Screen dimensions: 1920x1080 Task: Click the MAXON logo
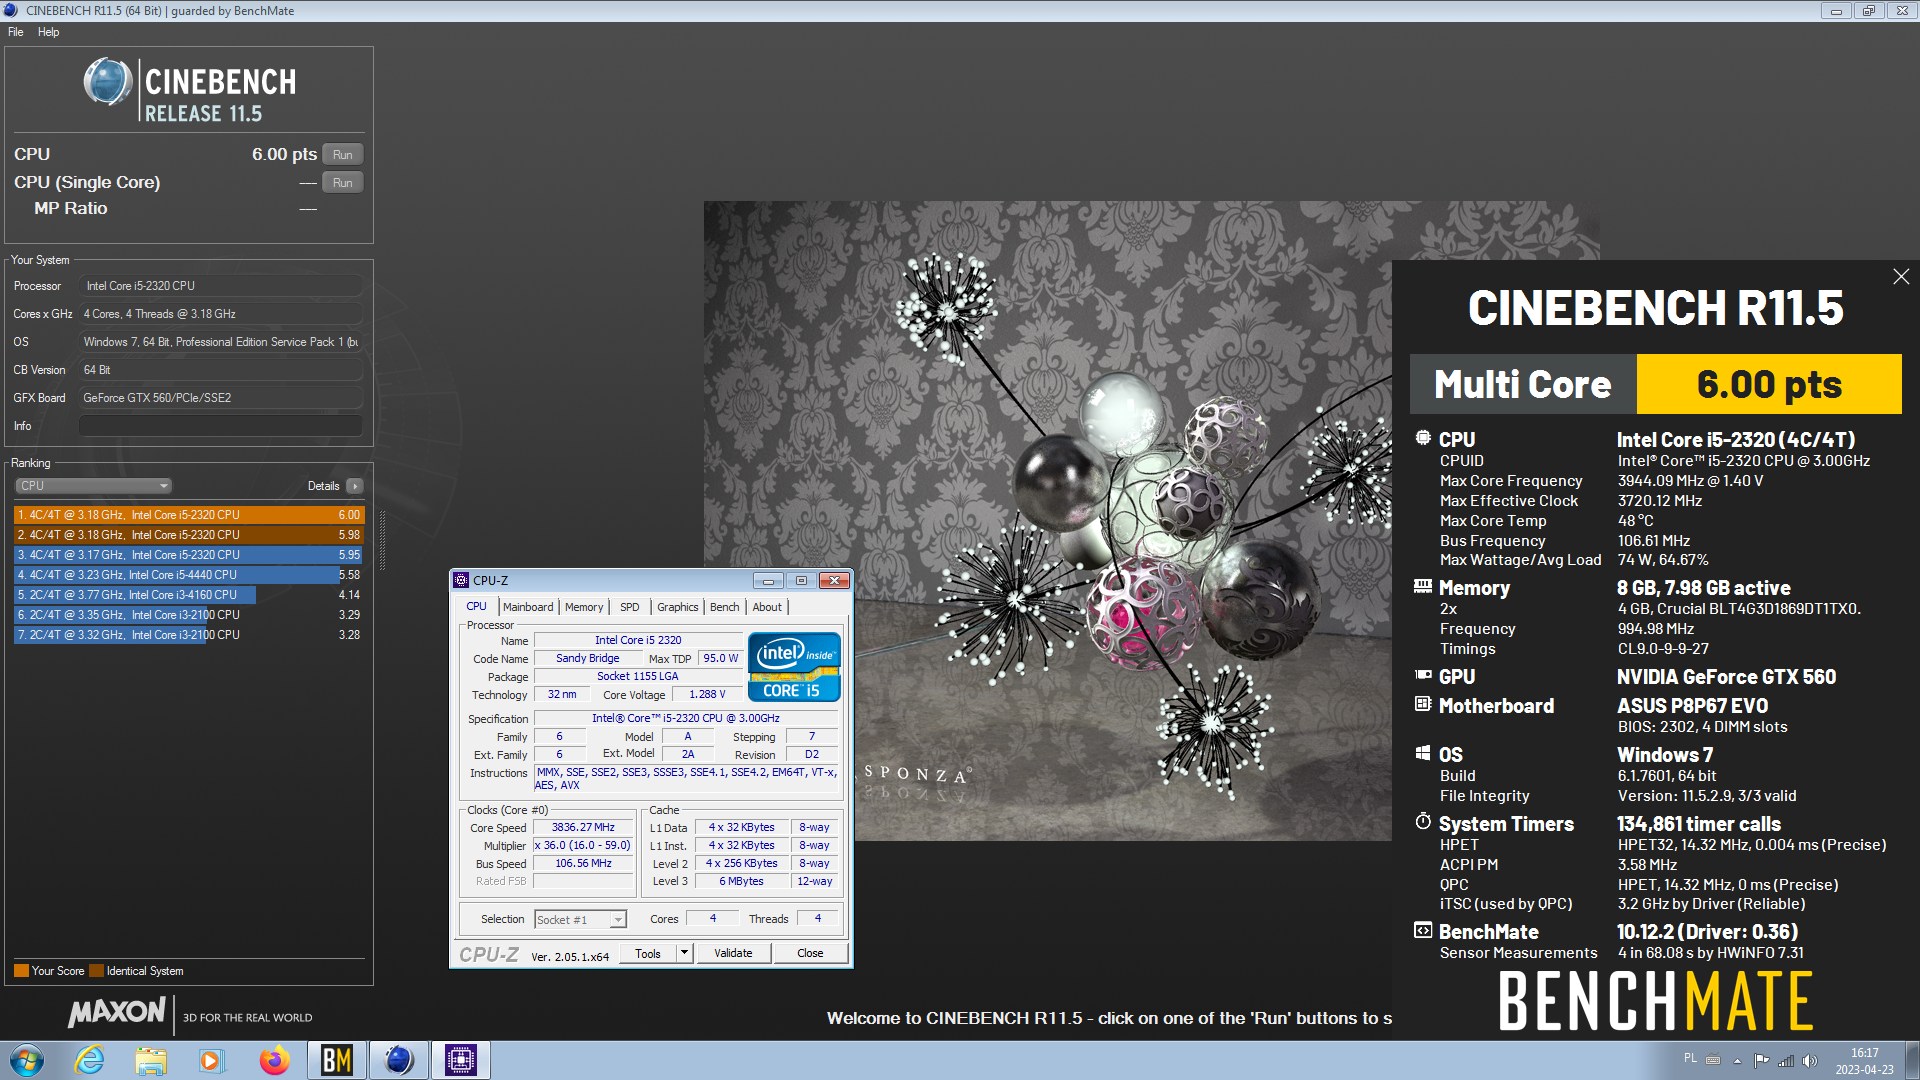[116, 1013]
